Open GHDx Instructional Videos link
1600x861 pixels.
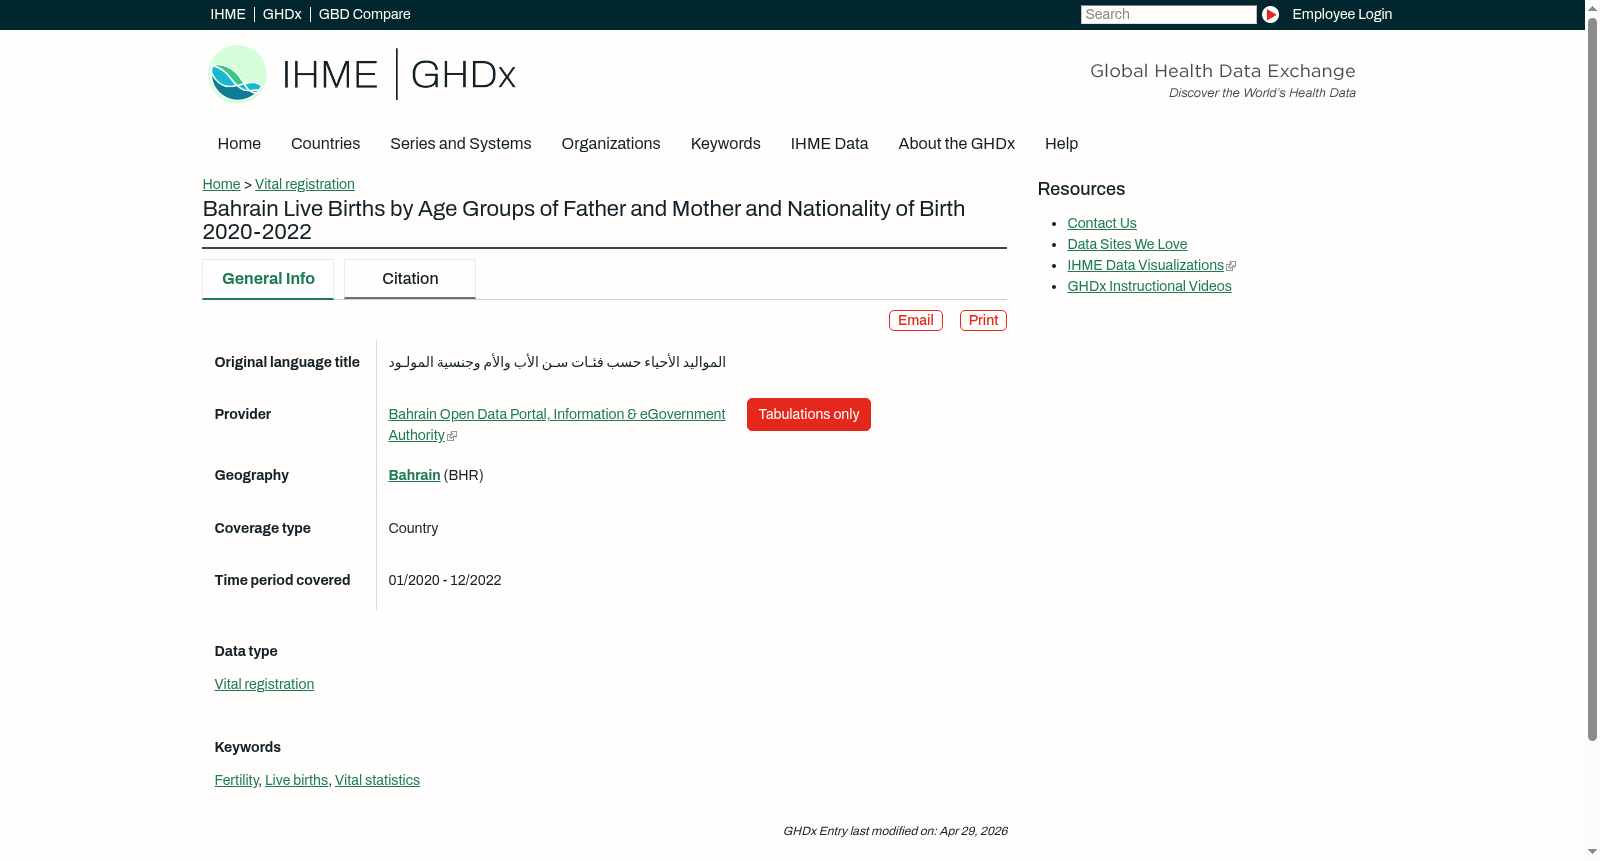click(1149, 286)
